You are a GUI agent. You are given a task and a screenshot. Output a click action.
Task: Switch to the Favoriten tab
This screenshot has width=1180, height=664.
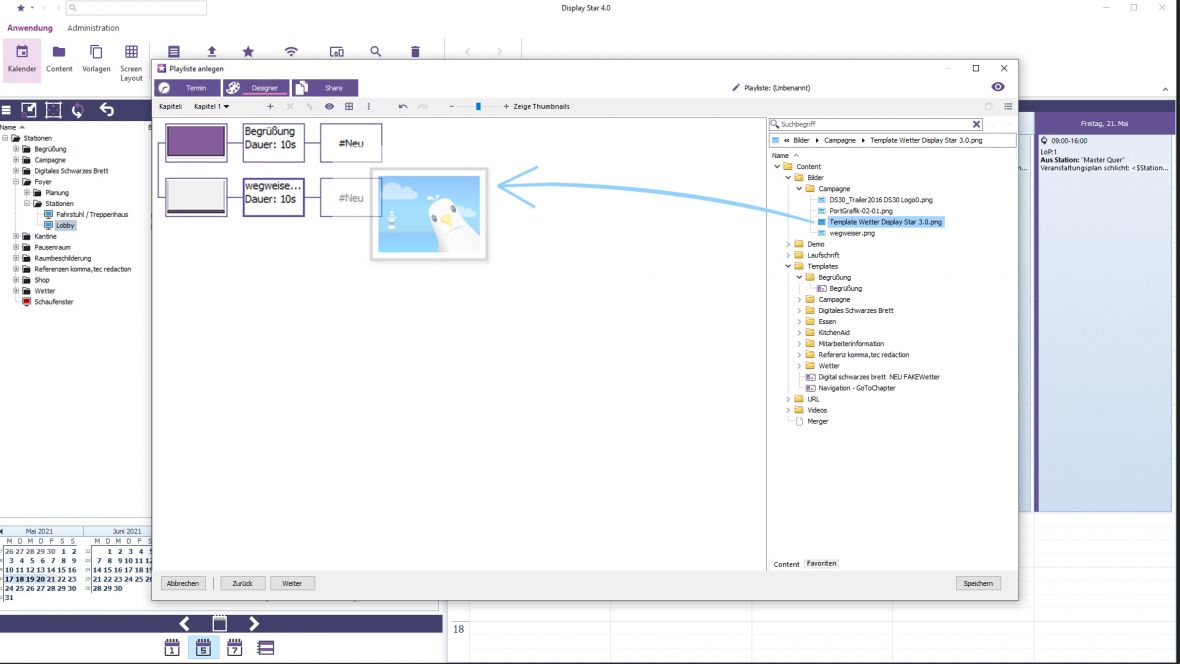(x=822, y=564)
